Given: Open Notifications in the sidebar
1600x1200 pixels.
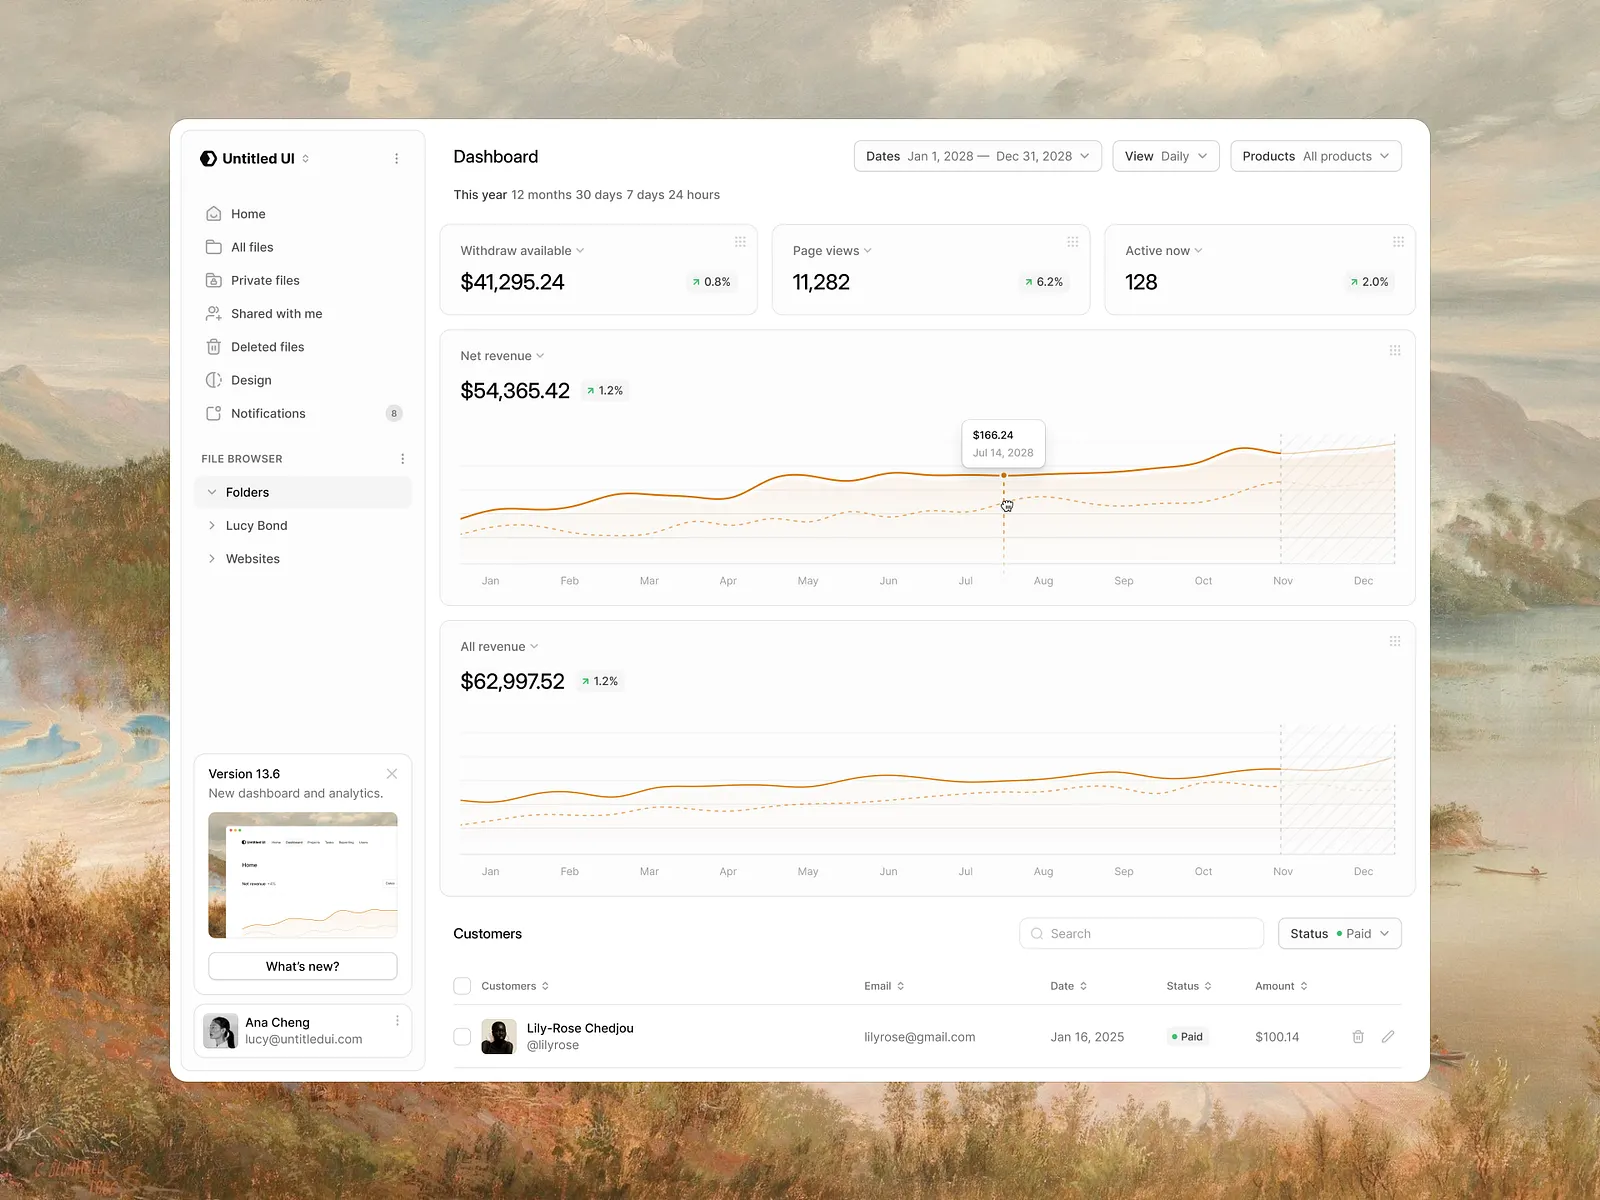Looking at the screenshot, I should pos(303,413).
